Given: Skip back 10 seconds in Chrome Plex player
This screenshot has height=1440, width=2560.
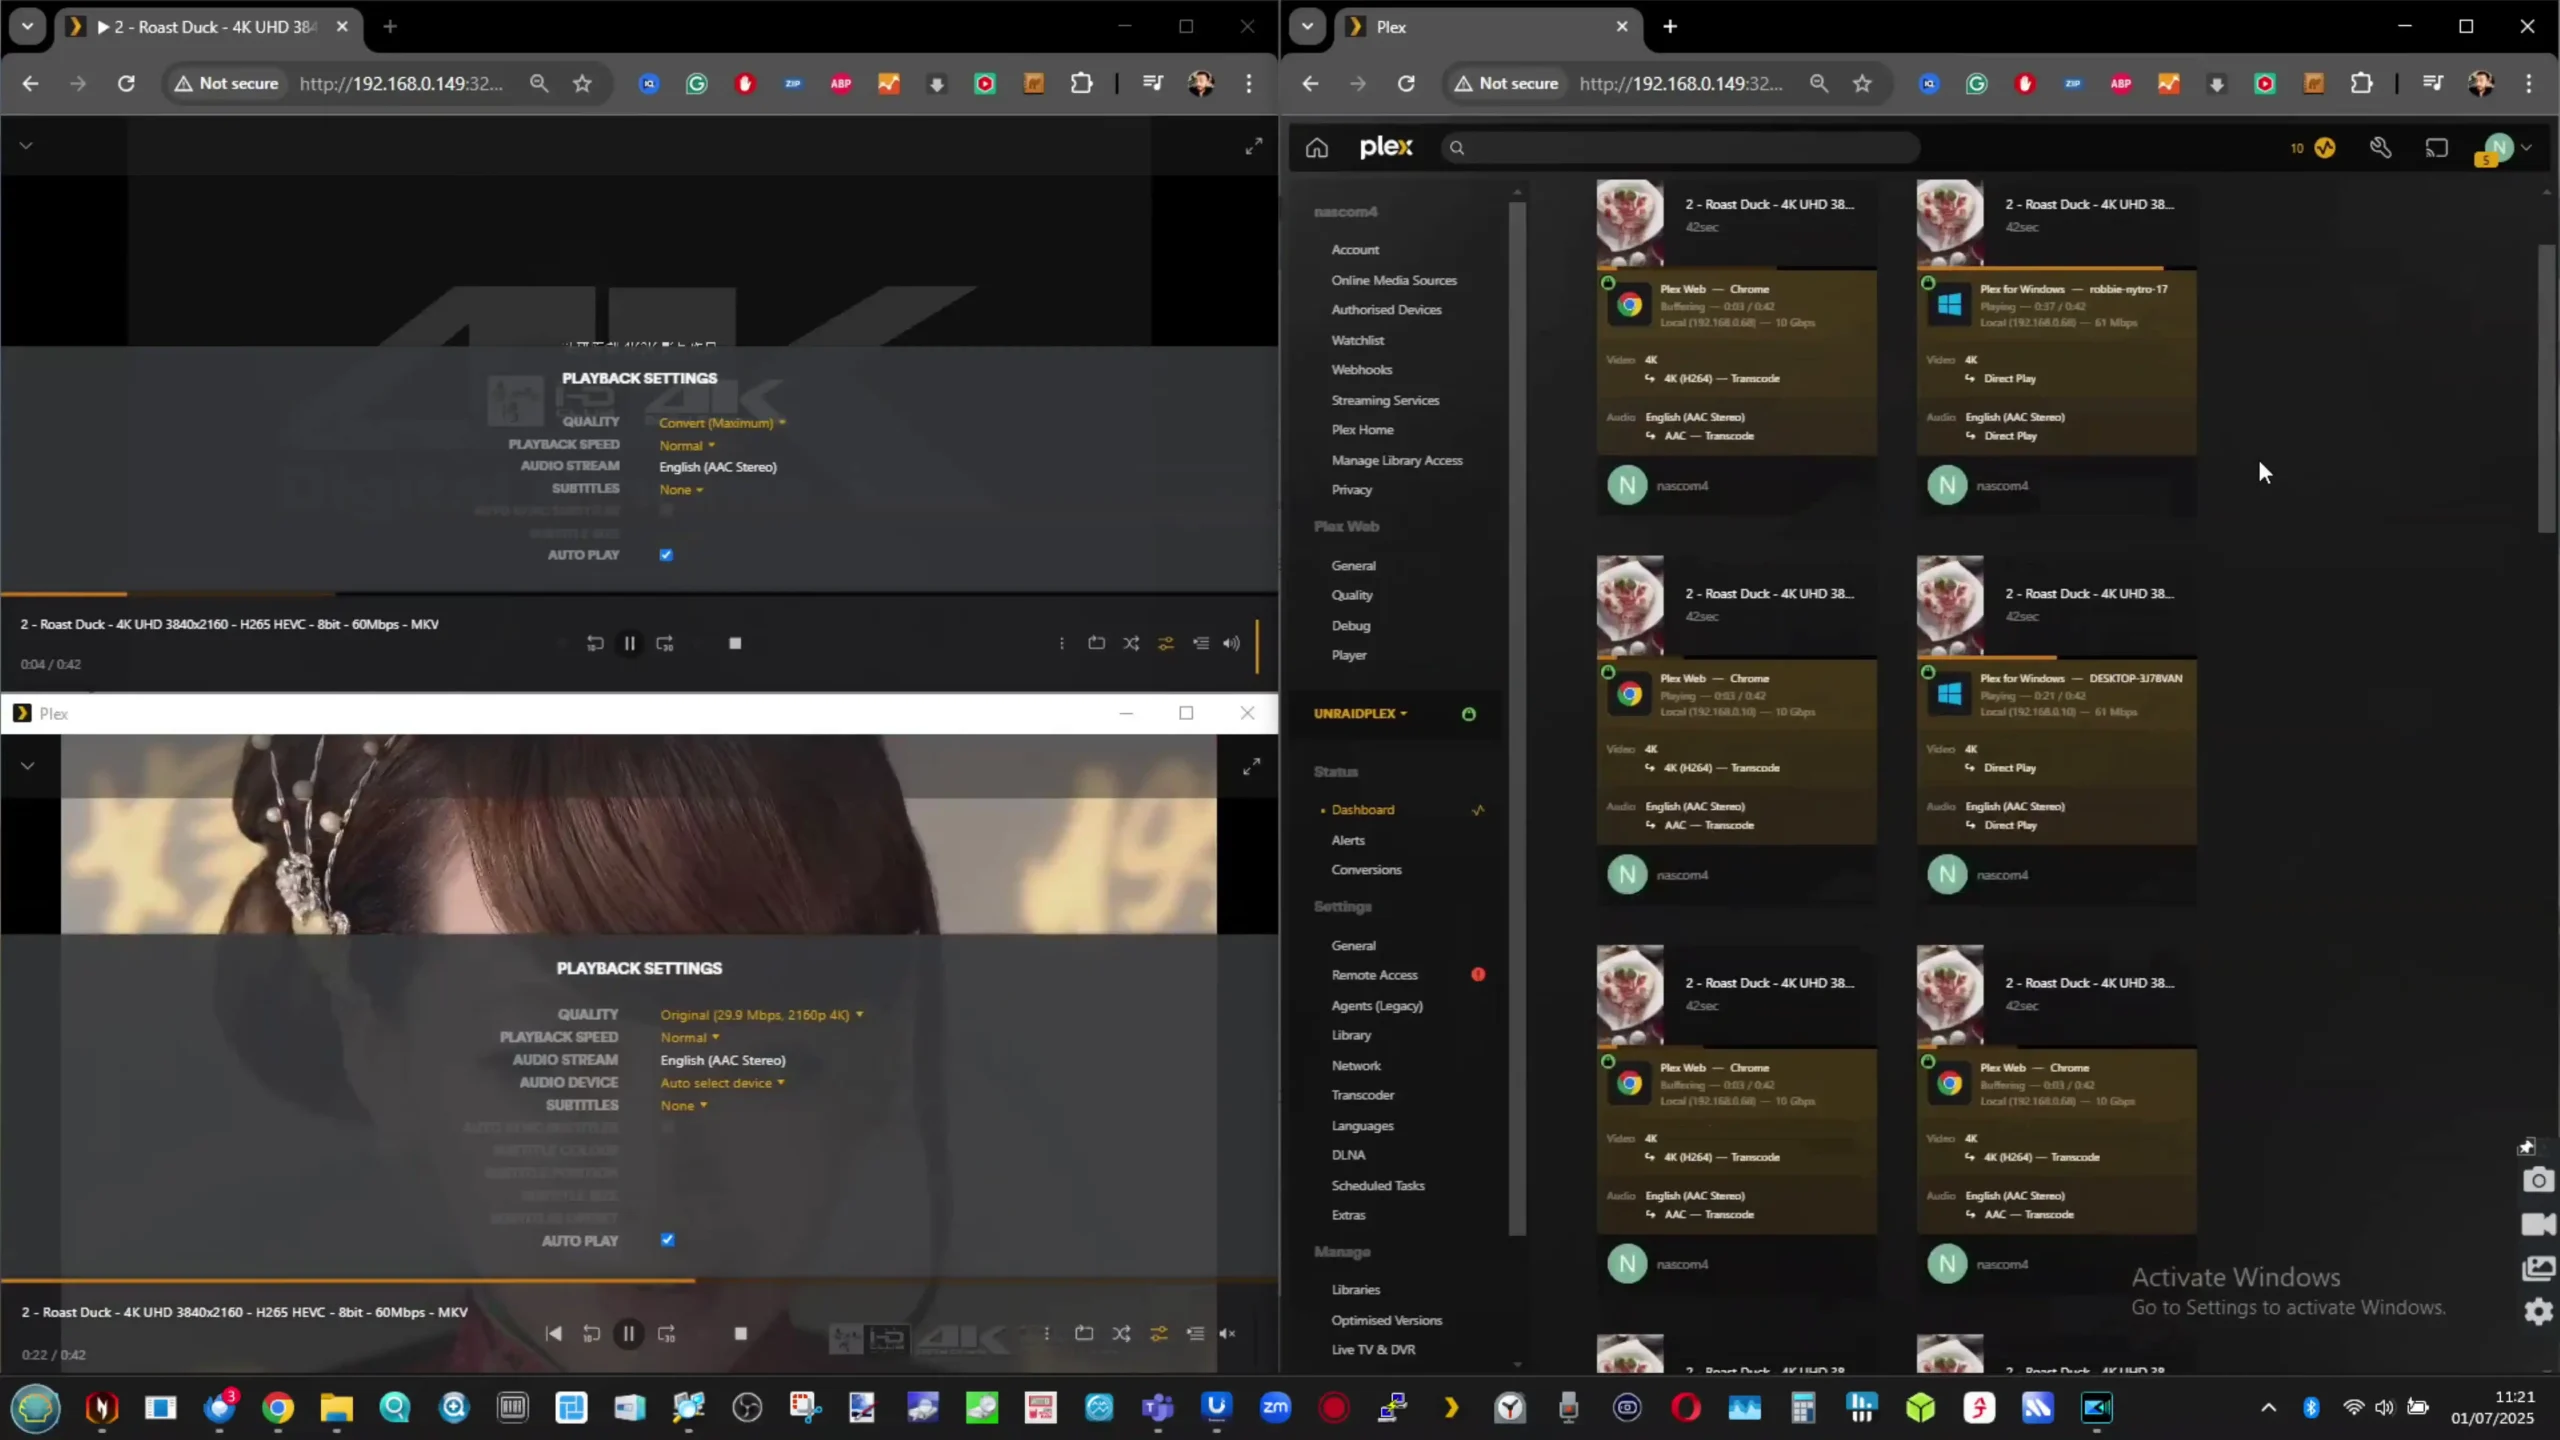Looking at the screenshot, I should (594, 643).
